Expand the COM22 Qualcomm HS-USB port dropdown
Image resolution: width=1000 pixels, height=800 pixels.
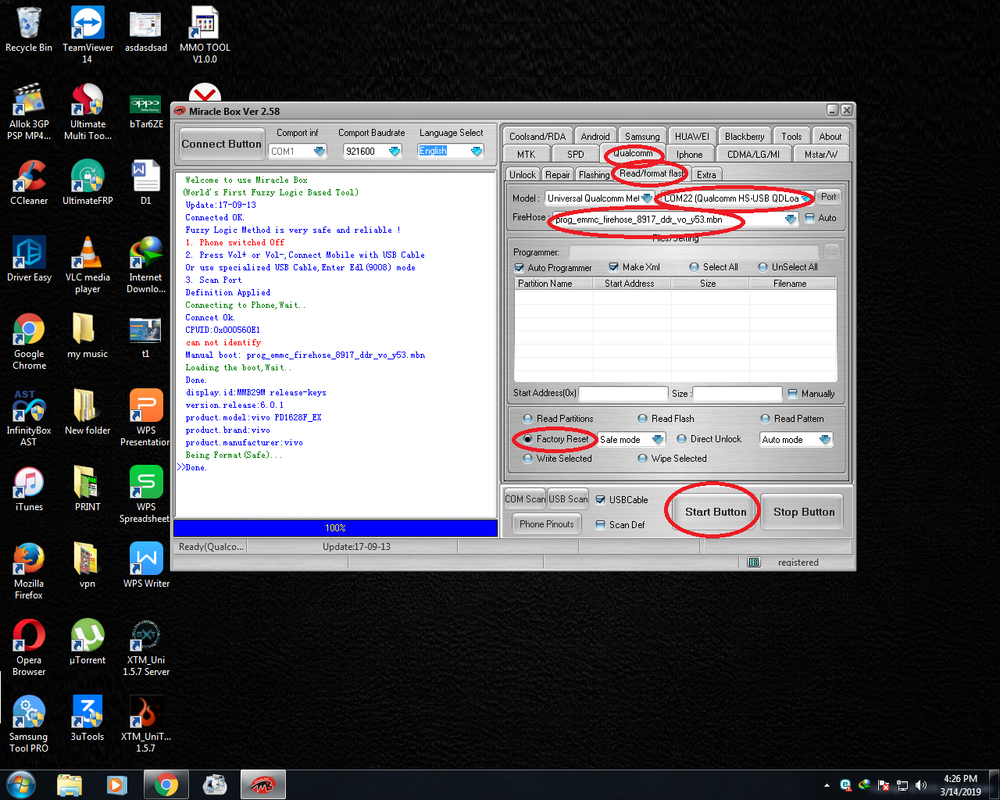pyautogui.click(x=805, y=198)
